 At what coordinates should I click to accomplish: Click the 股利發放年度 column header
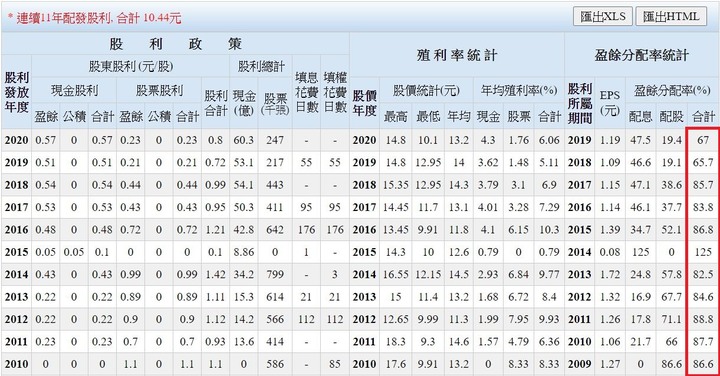[17, 92]
